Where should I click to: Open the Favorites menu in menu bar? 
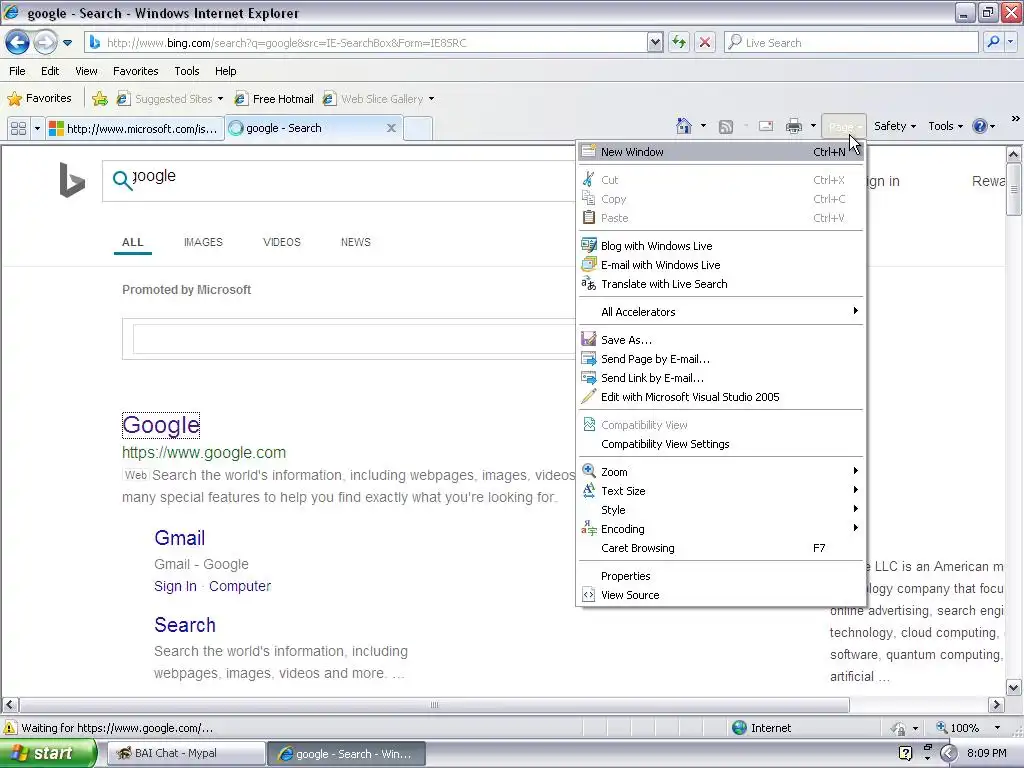point(136,71)
